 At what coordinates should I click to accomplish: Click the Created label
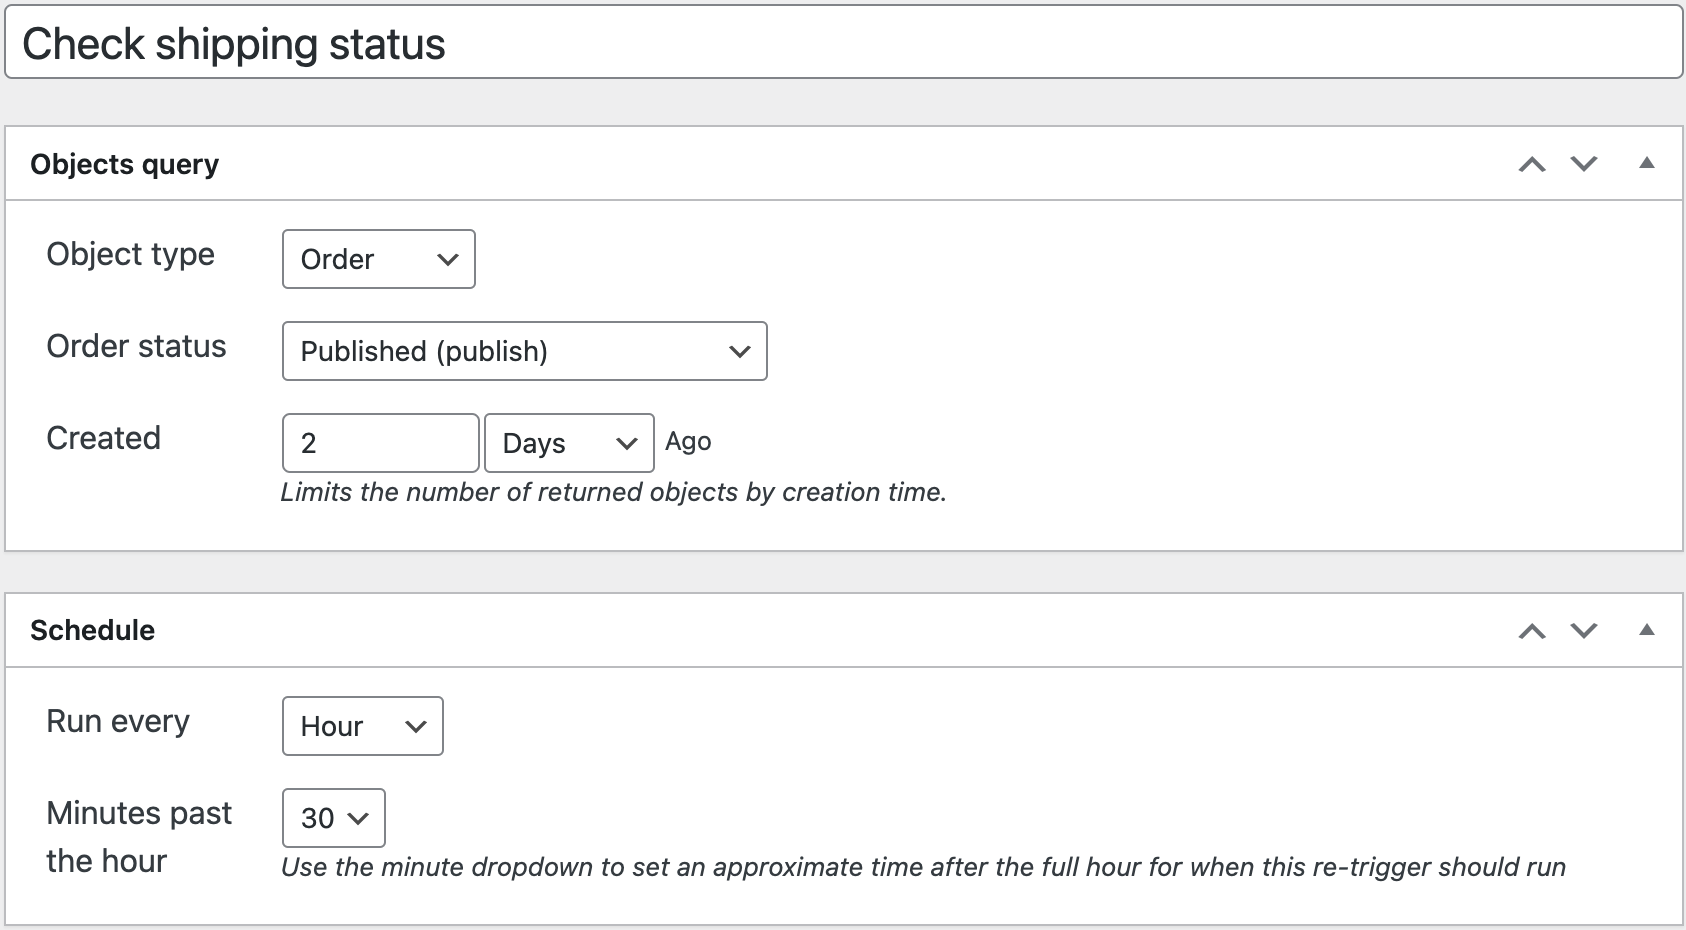click(x=103, y=438)
